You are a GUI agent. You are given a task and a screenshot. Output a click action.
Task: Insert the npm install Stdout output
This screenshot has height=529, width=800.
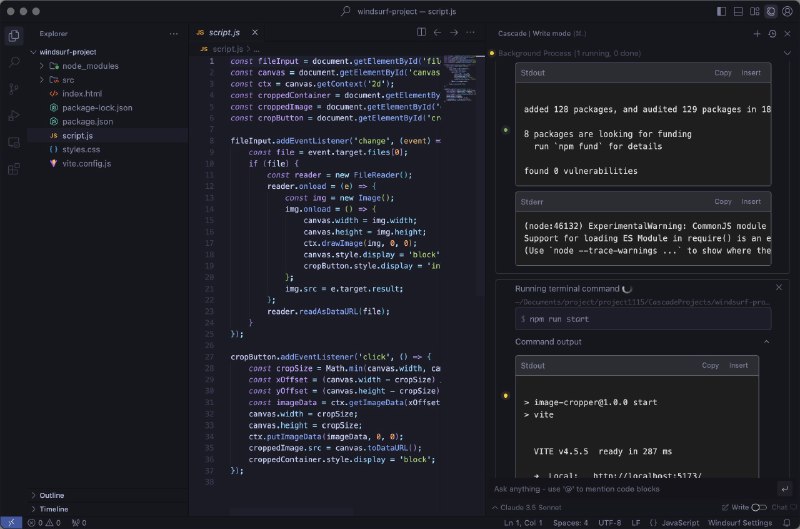[x=751, y=73]
